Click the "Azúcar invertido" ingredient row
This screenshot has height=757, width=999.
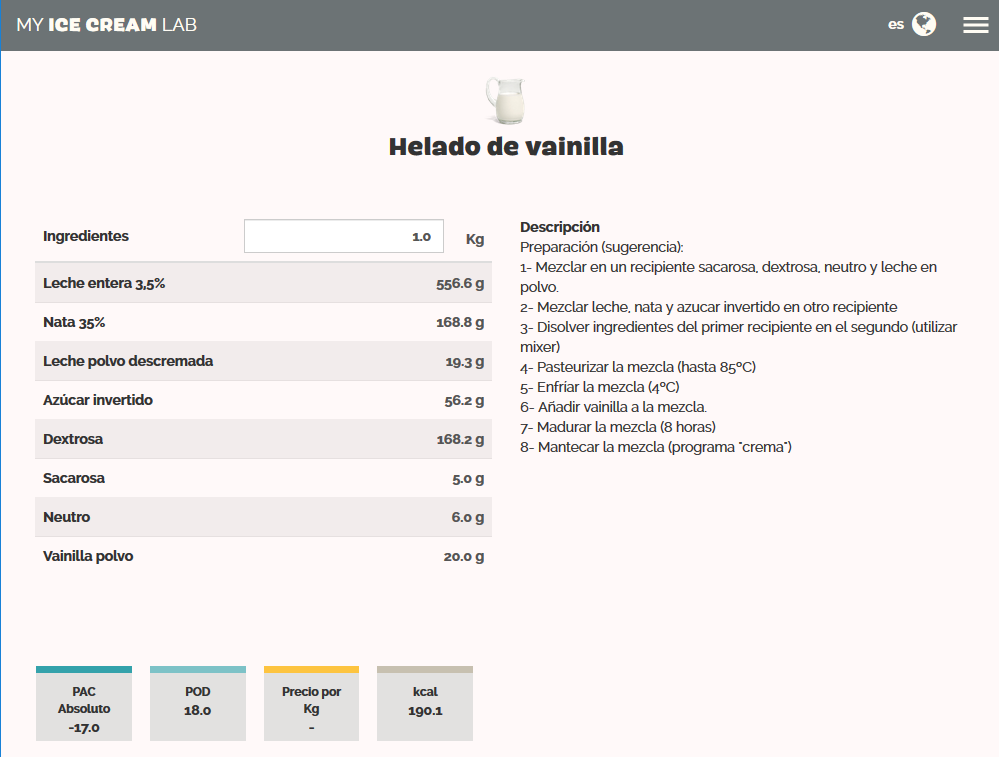(263, 400)
